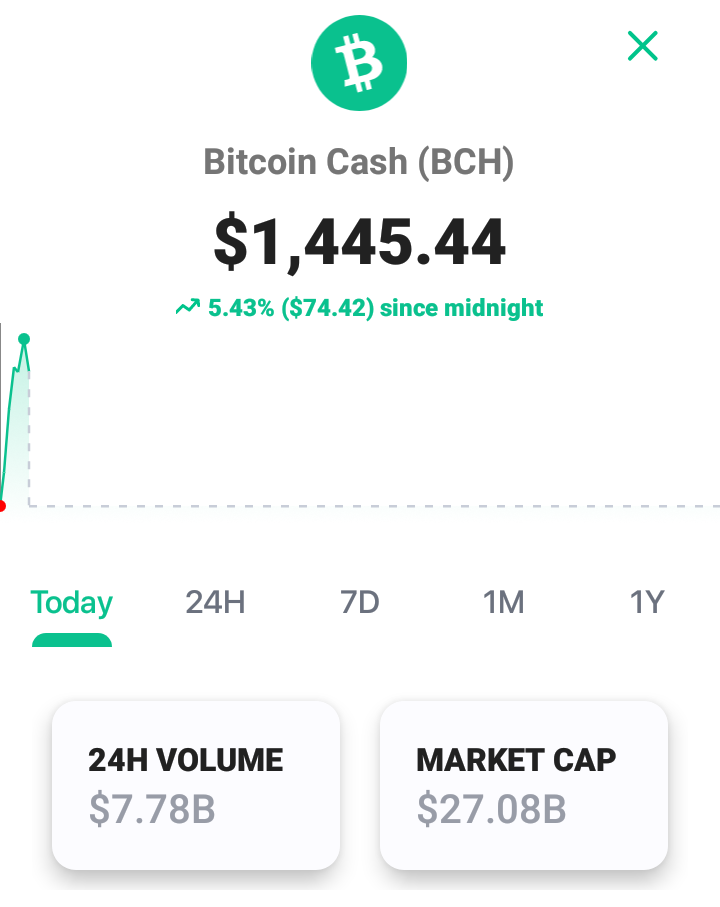The height and width of the screenshot is (907, 720).
Task: Click the upward trend arrow icon
Action: pos(188,307)
